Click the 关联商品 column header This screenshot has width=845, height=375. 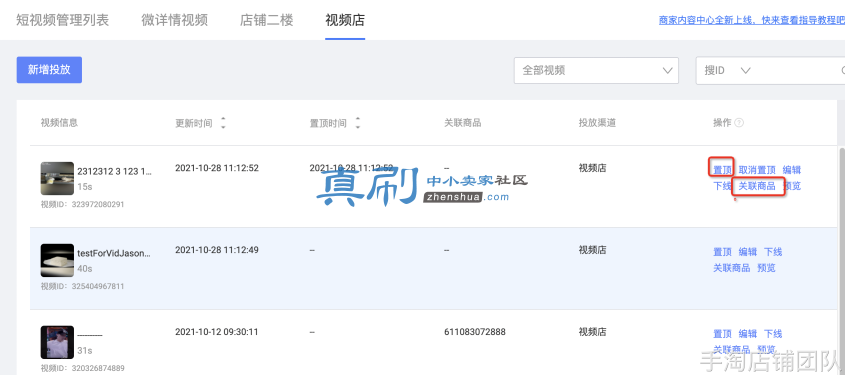coord(462,123)
